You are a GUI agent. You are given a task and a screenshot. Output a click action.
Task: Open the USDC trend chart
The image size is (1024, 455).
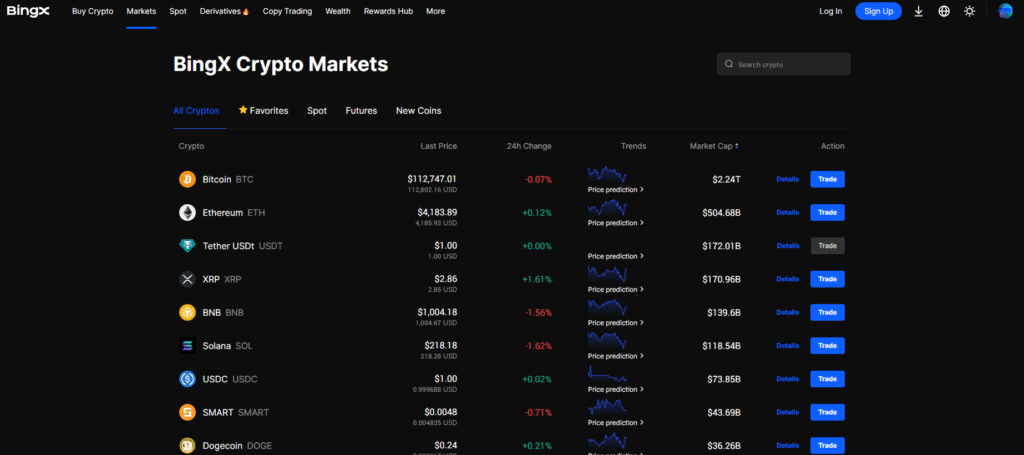[607, 374]
